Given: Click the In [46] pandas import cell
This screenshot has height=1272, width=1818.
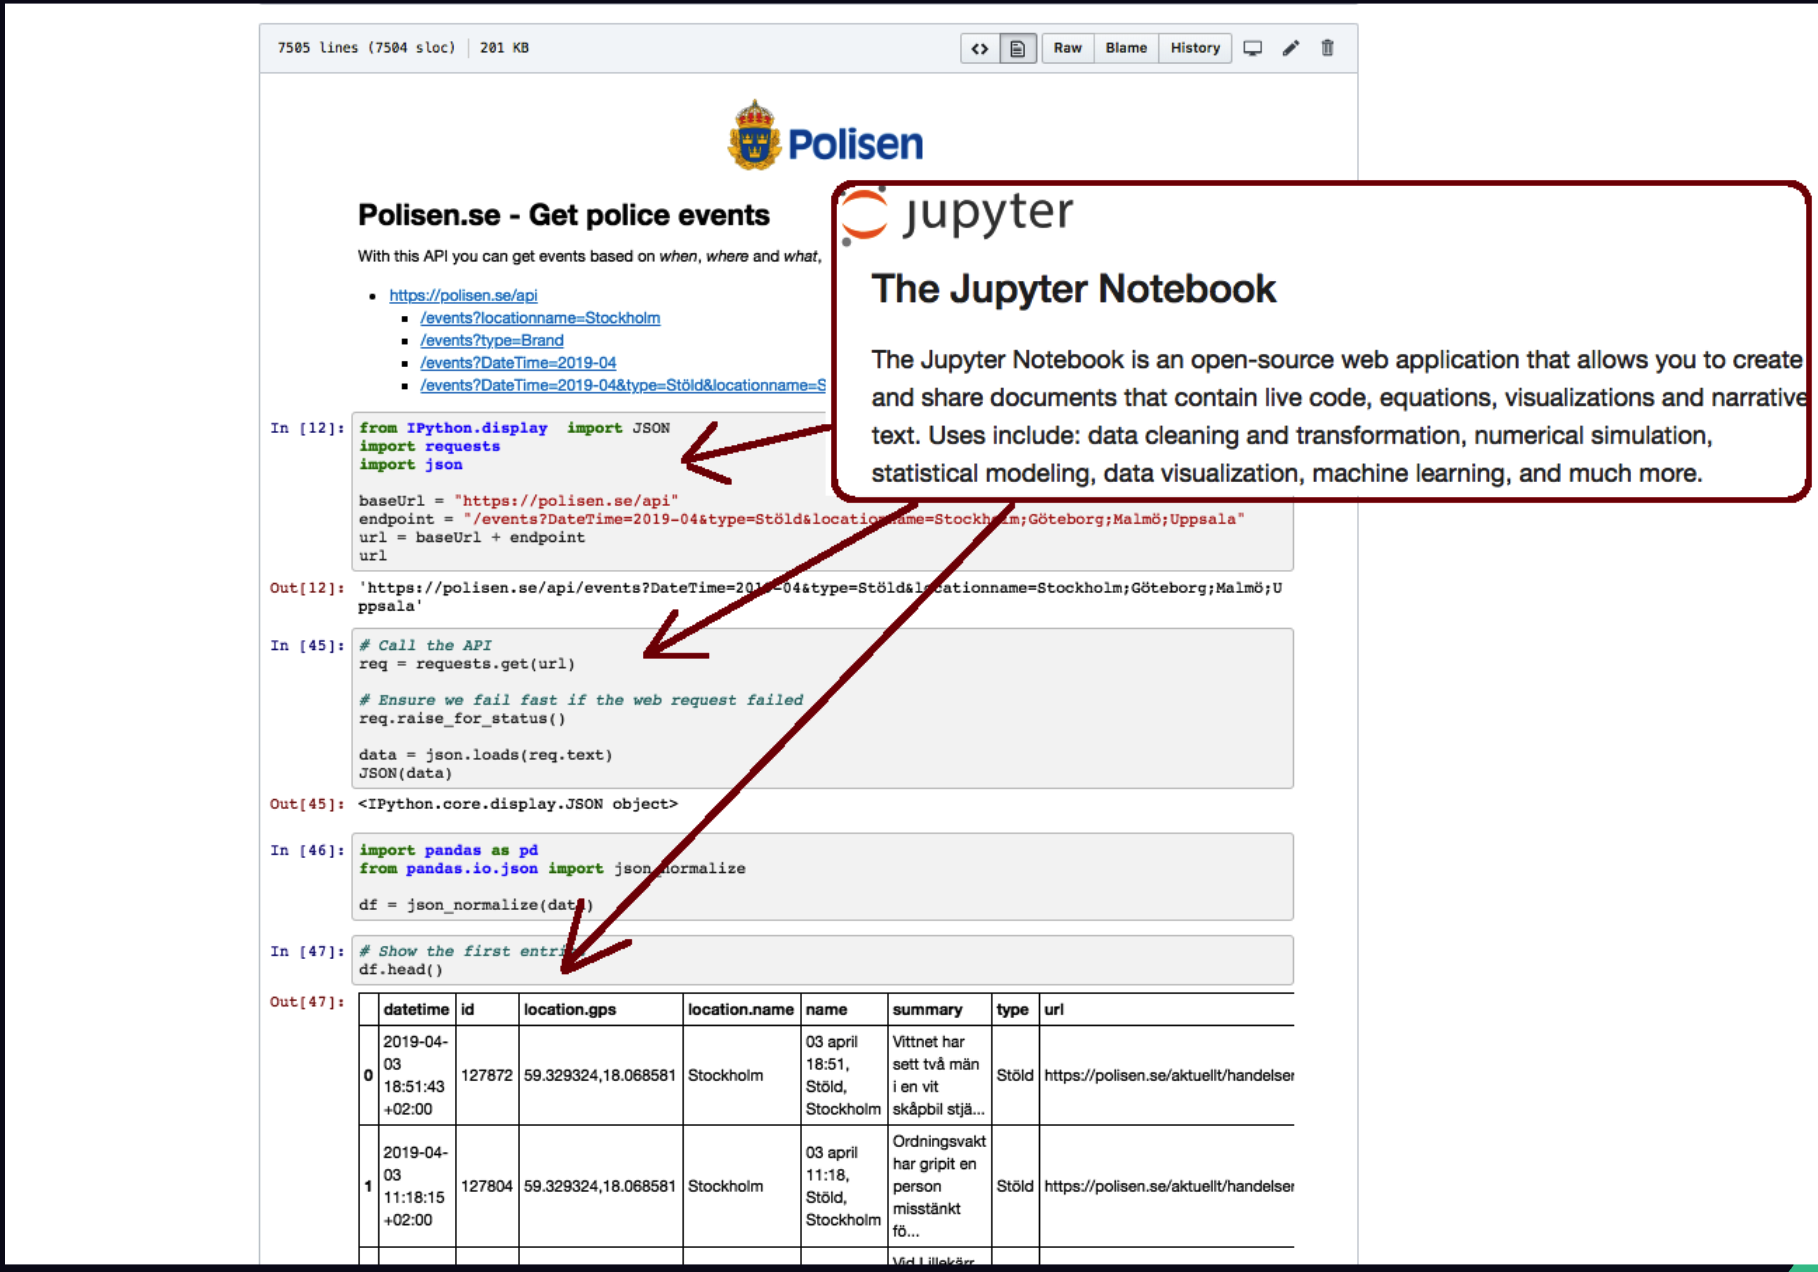Looking at the screenshot, I should click(x=822, y=877).
